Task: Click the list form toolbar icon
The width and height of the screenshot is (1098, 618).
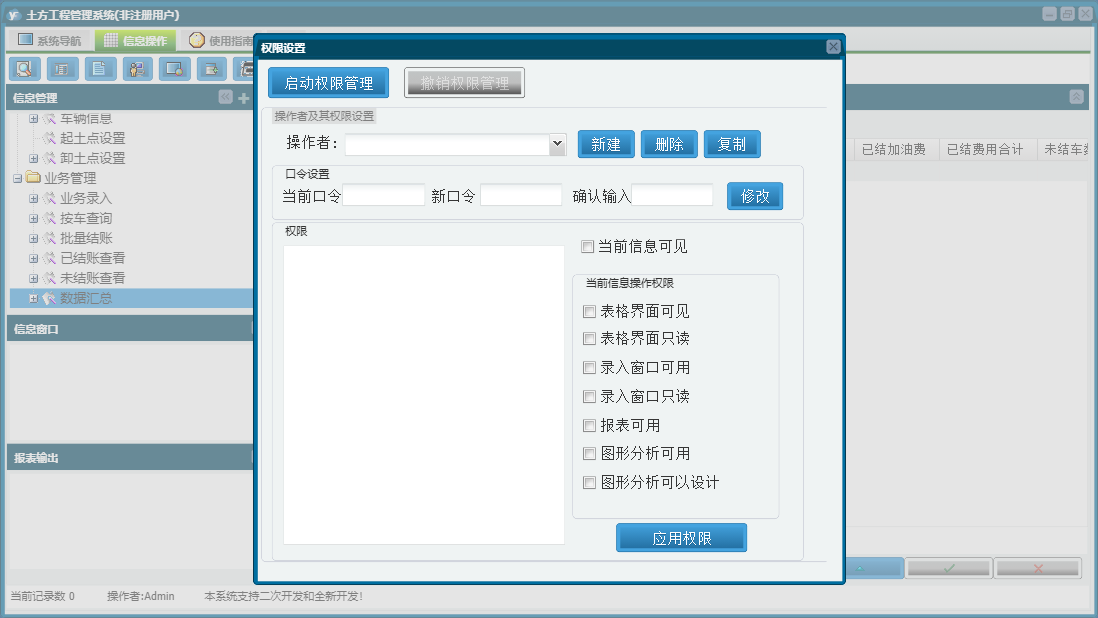Action: 62,69
